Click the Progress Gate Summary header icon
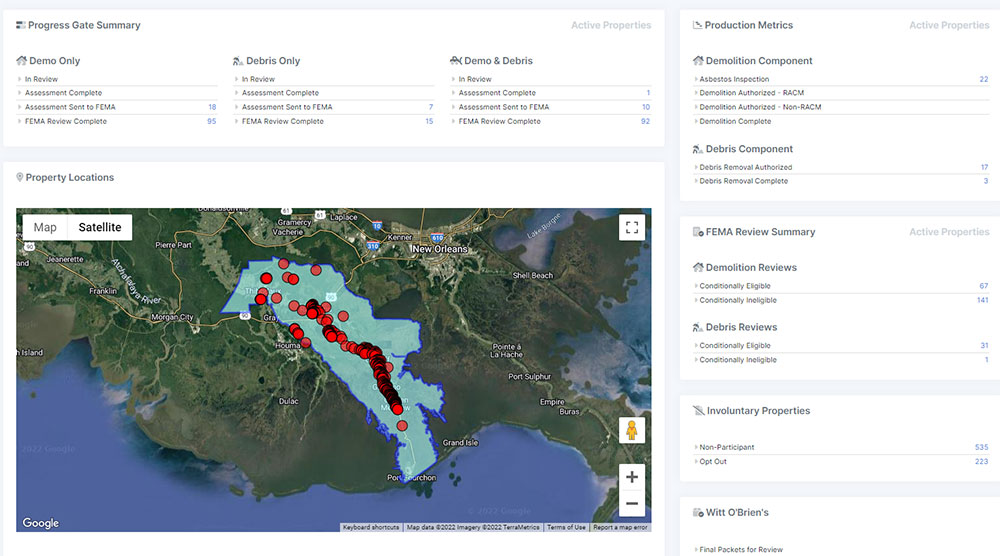Image resolution: width=1000 pixels, height=556 pixels. (21, 25)
